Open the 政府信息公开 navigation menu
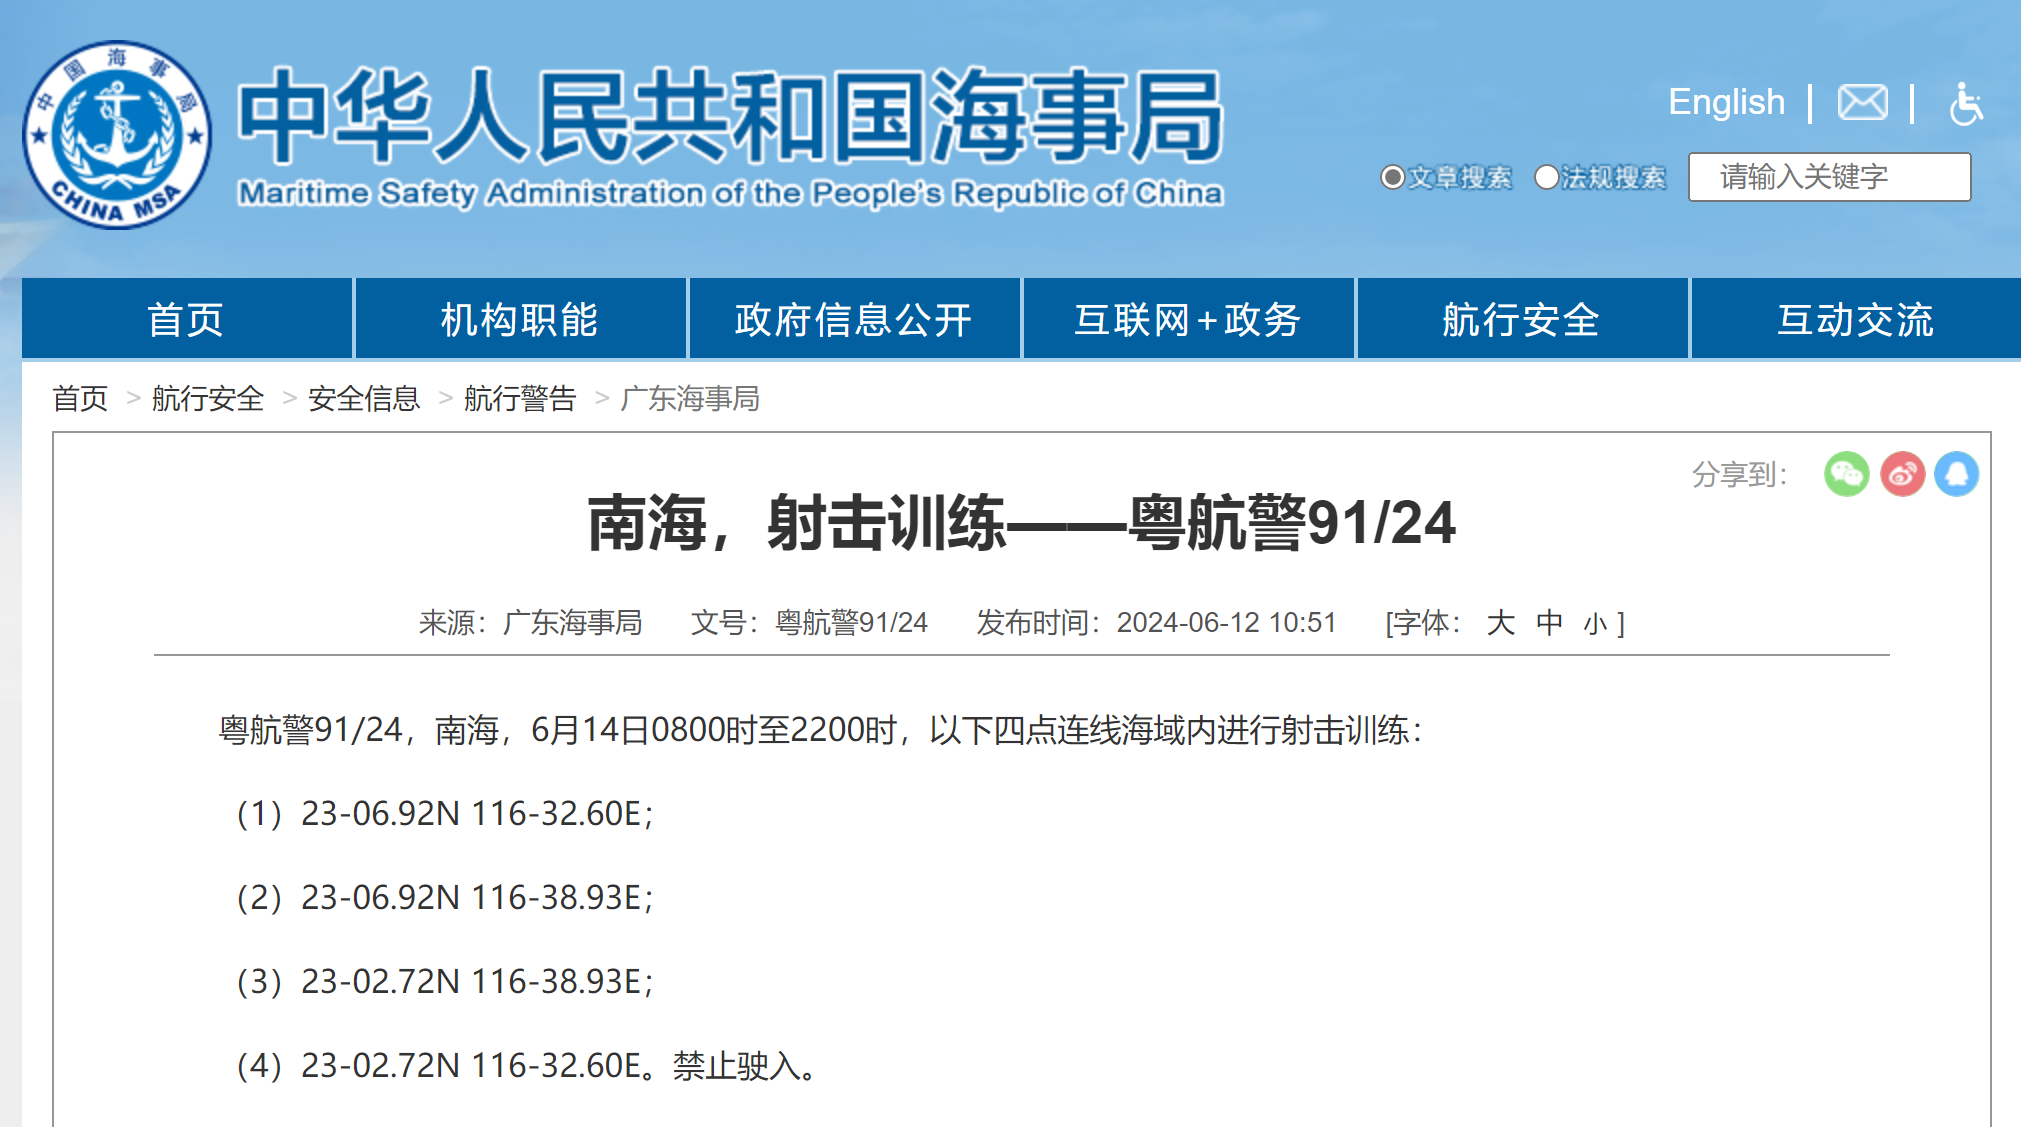Screen dimensions: 2021x1127 point(854,319)
